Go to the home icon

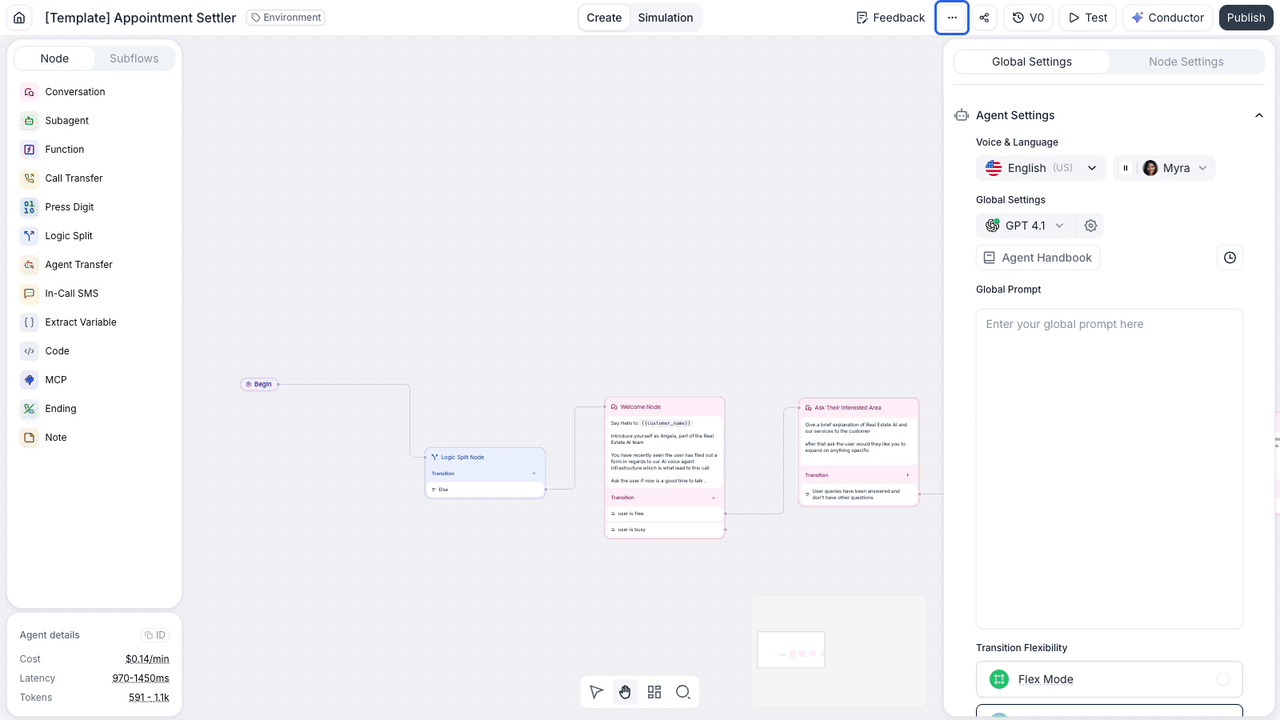coord(19,18)
